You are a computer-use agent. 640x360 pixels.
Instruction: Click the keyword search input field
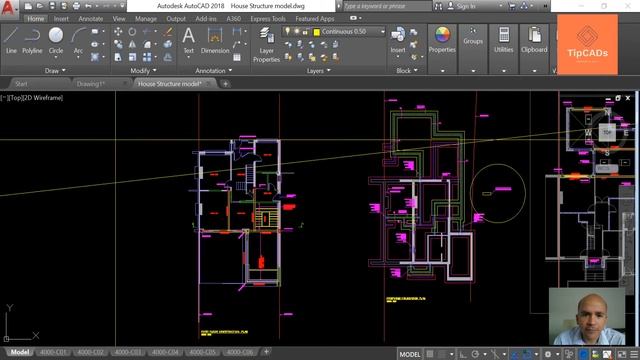[x=387, y=6]
